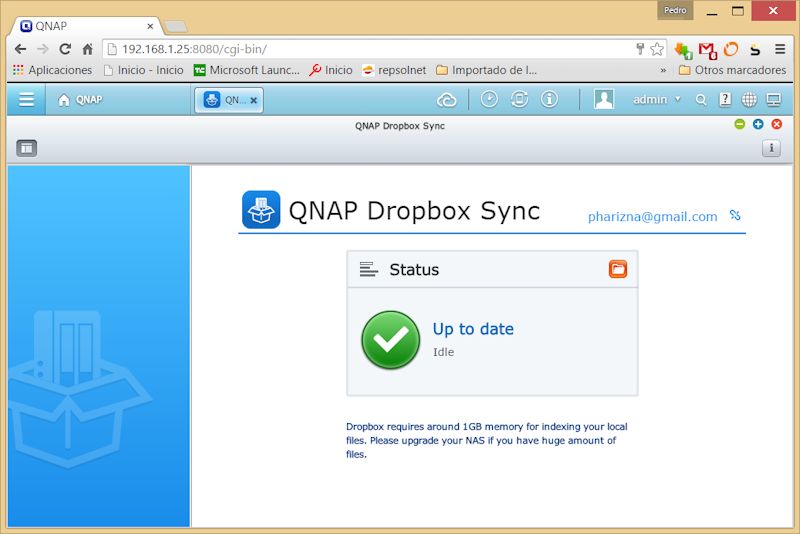The width and height of the screenshot is (800, 534).
Task: Open the synced folder orange icon
Action: [x=618, y=269]
